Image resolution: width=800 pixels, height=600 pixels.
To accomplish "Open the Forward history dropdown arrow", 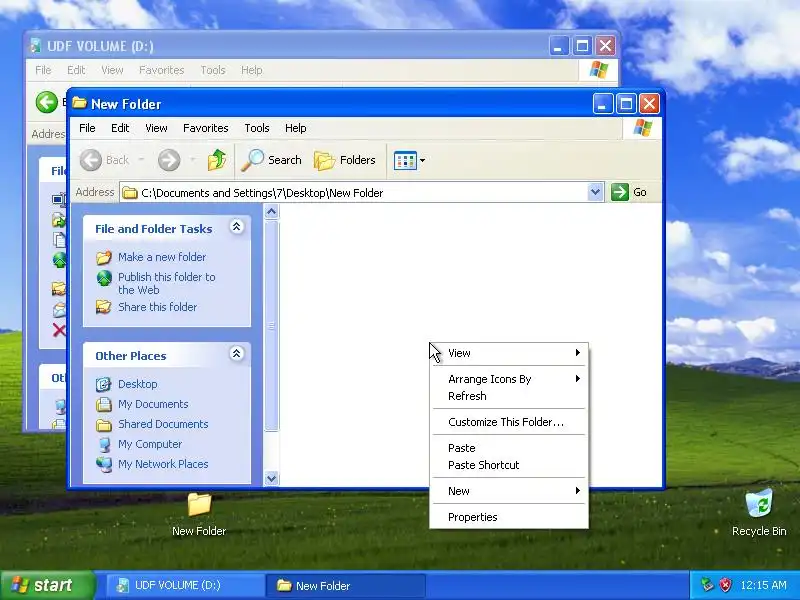I will pyautogui.click(x=193, y=160).
